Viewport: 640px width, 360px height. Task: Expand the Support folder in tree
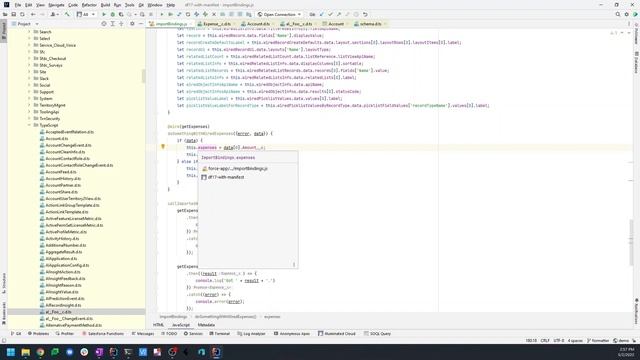pos(29,91)
